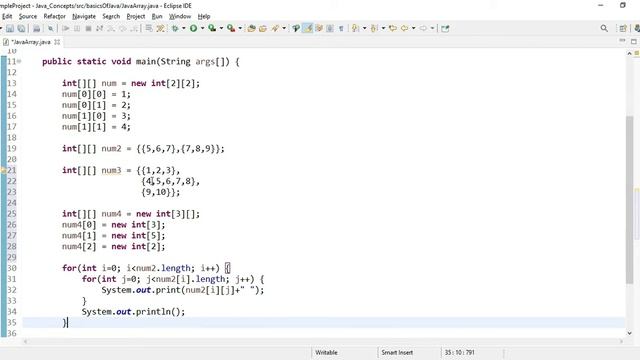Collapse the main method fold marker
Viewport: 640px width, 360px height.
point(19,62)
